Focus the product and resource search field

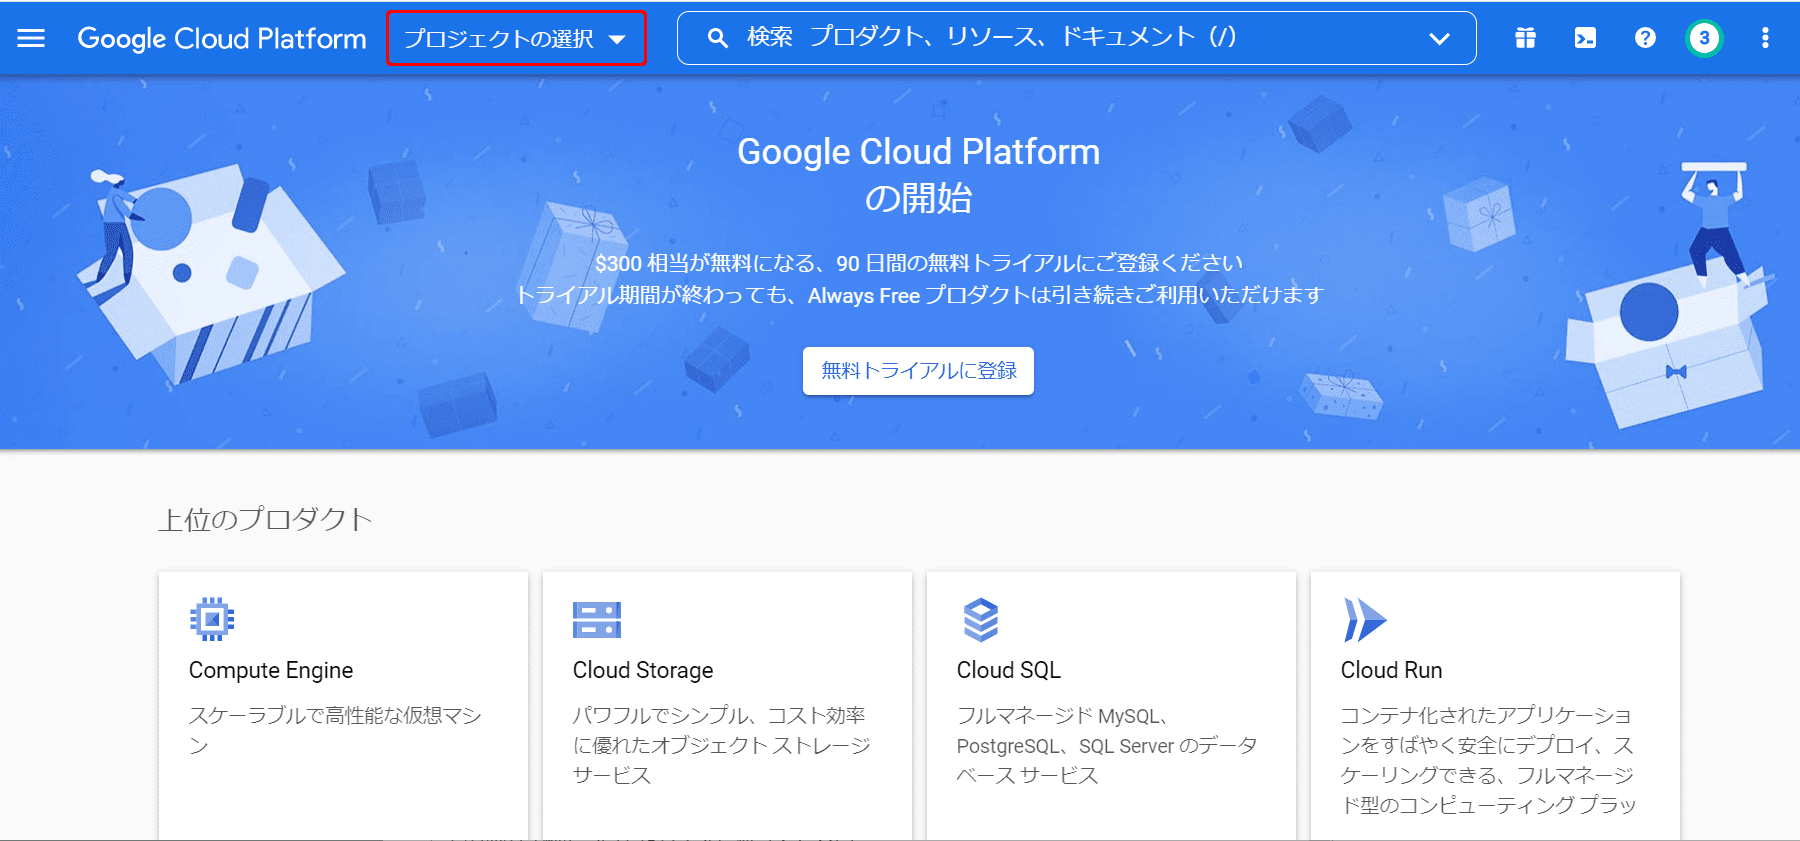[x=1076, y=38]
